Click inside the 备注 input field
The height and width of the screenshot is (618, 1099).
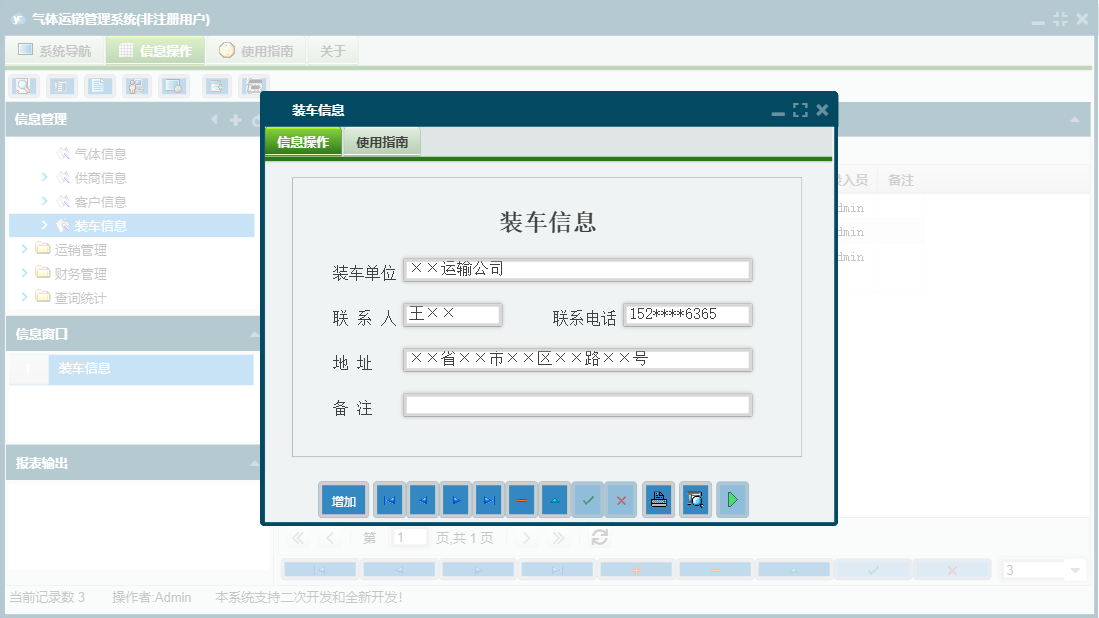tap(577, 404)
